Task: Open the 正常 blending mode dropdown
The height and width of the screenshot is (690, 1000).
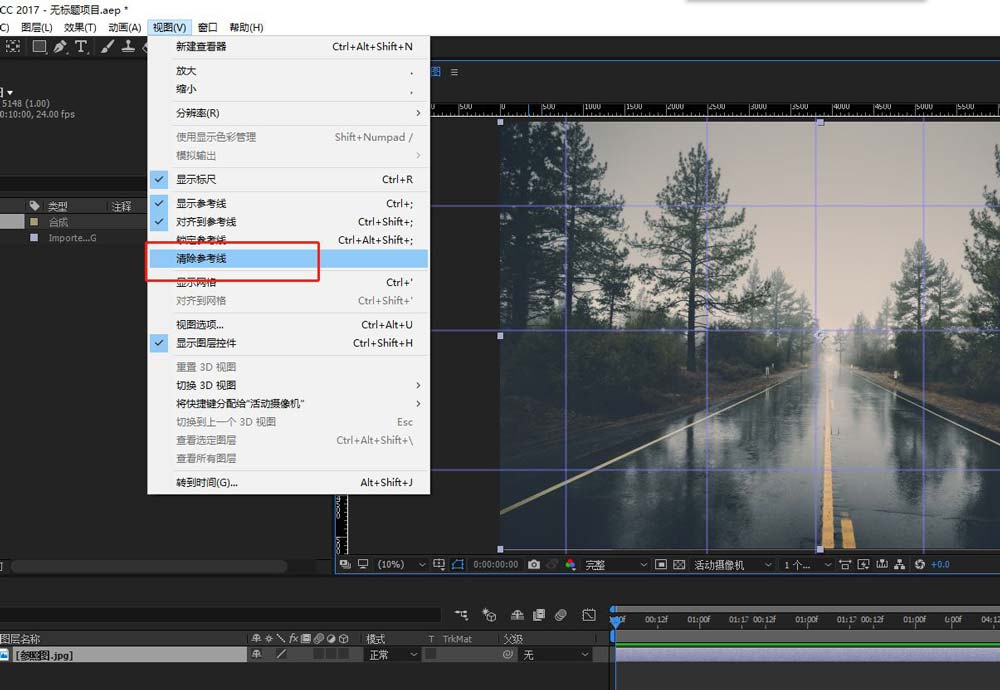Action: (392, 654)
